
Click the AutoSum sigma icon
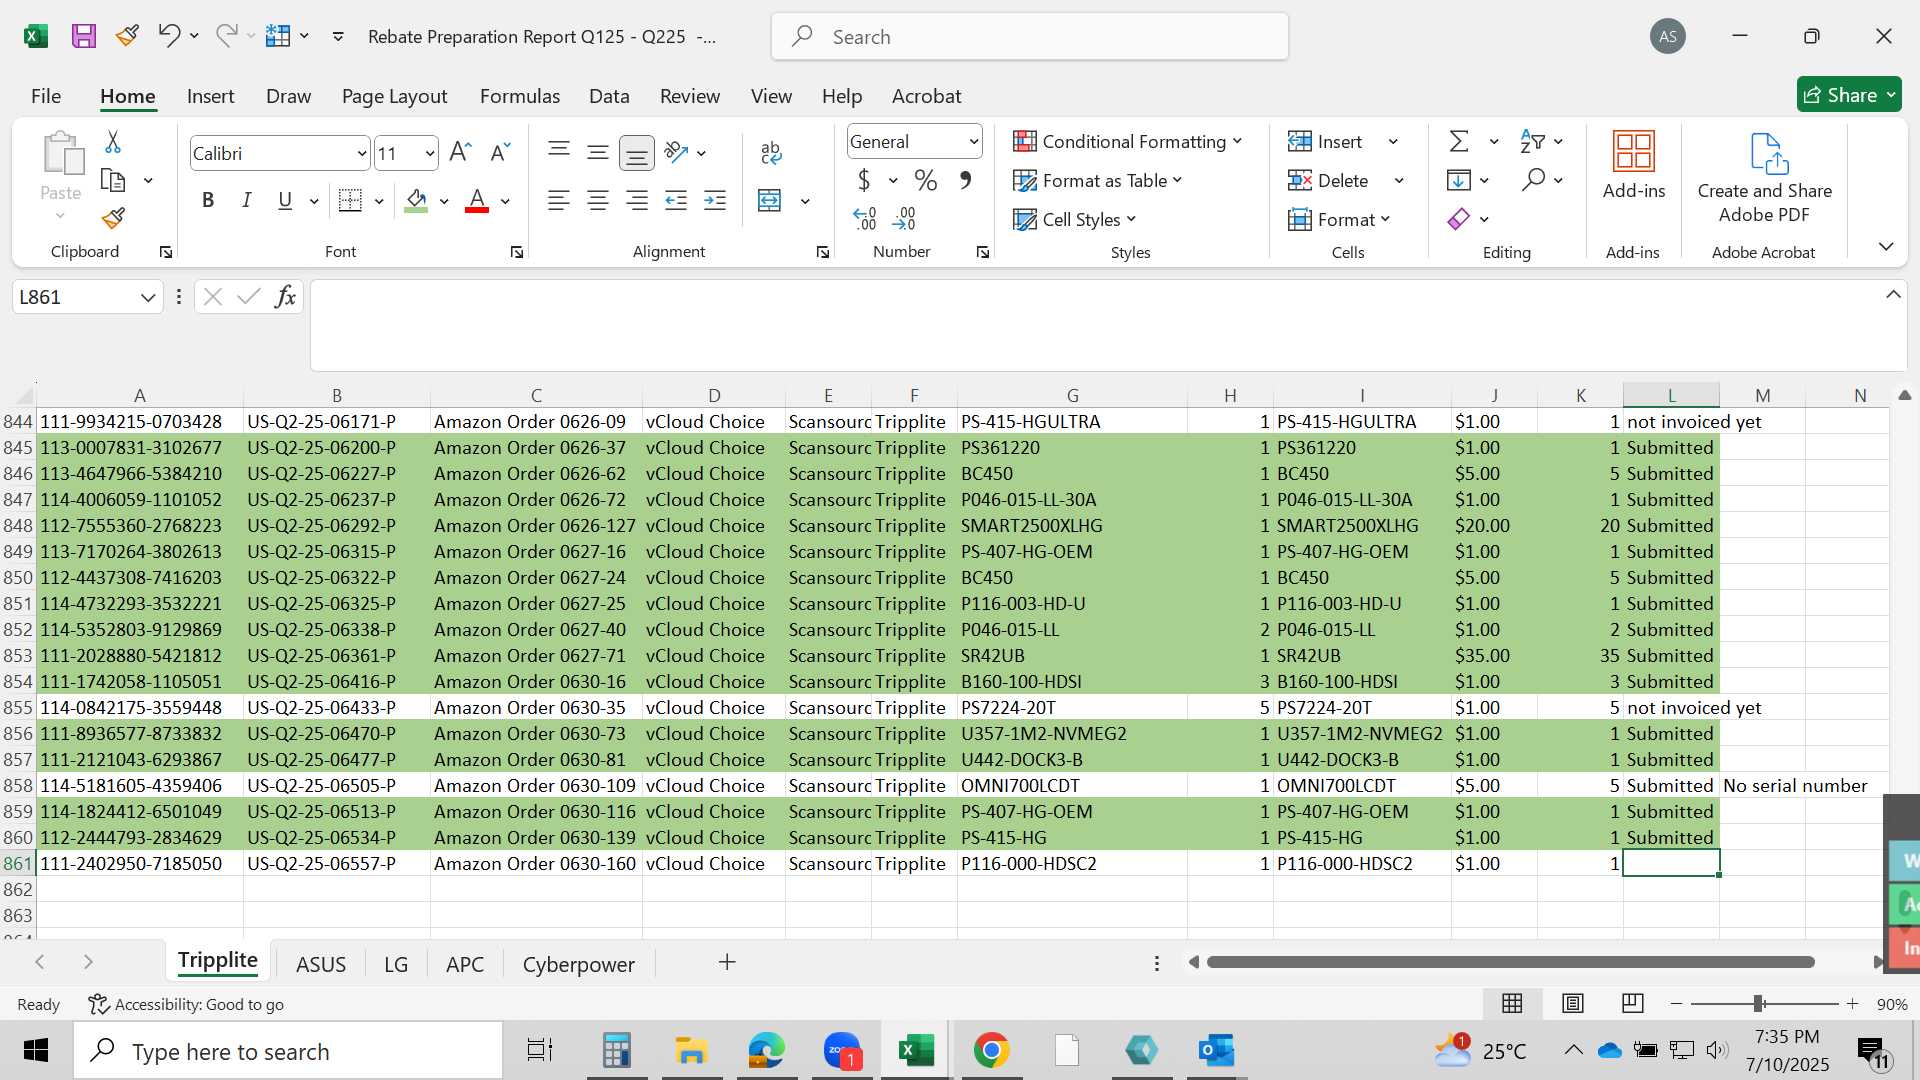click(1459, 141)
